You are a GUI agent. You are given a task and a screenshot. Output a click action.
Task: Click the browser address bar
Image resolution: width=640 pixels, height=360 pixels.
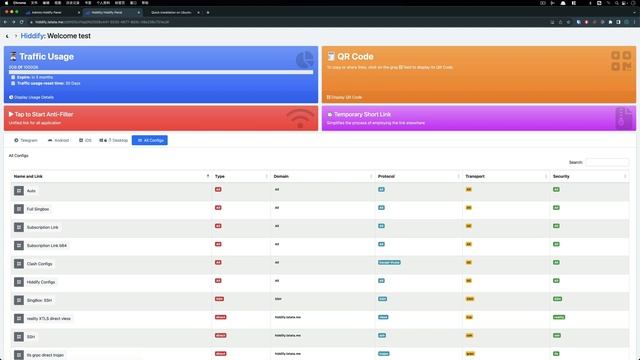(286, 22)
